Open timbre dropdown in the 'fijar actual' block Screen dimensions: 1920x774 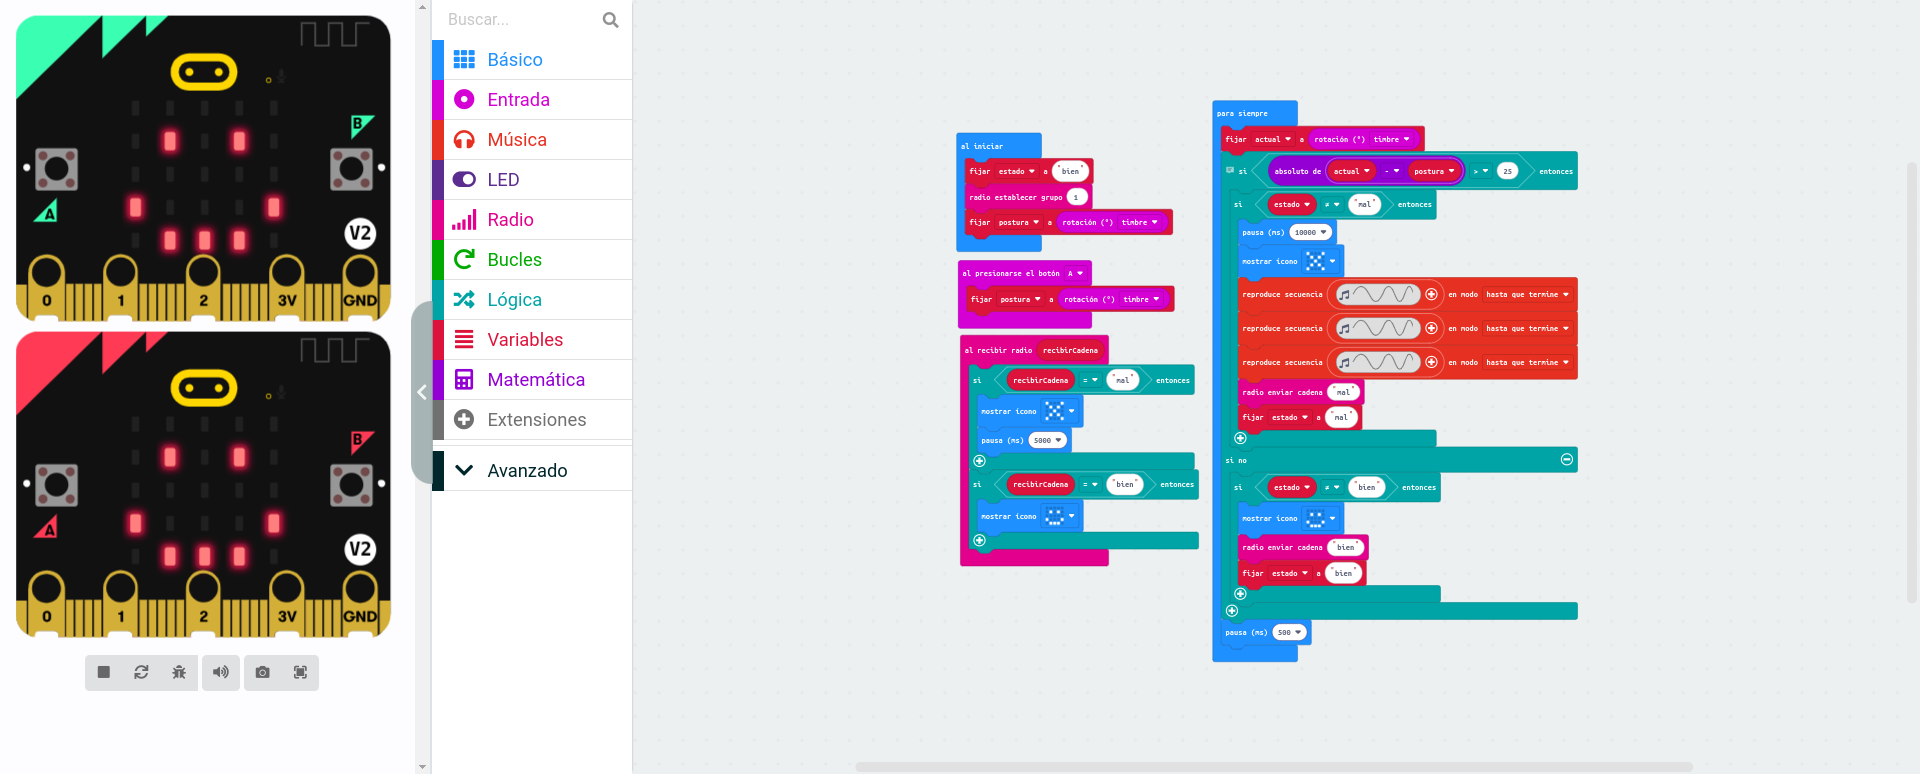[1391, 139]
